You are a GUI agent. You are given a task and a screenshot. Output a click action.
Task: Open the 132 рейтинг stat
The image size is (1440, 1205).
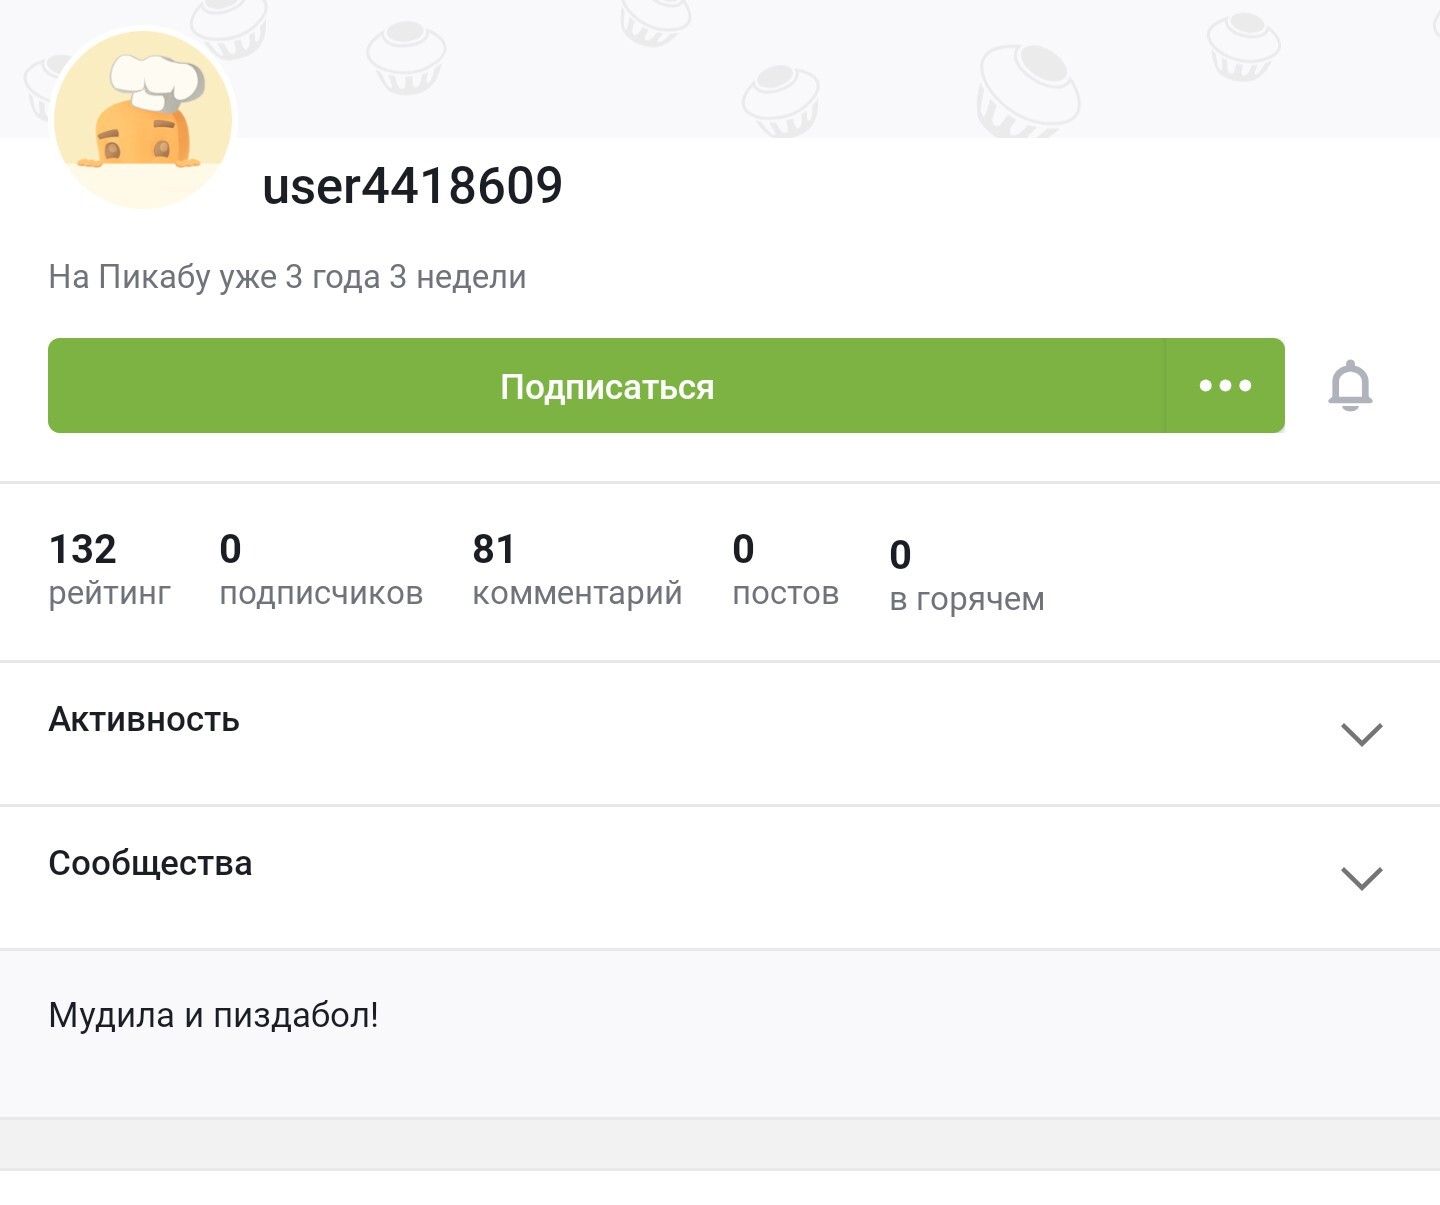pos(109,570)
